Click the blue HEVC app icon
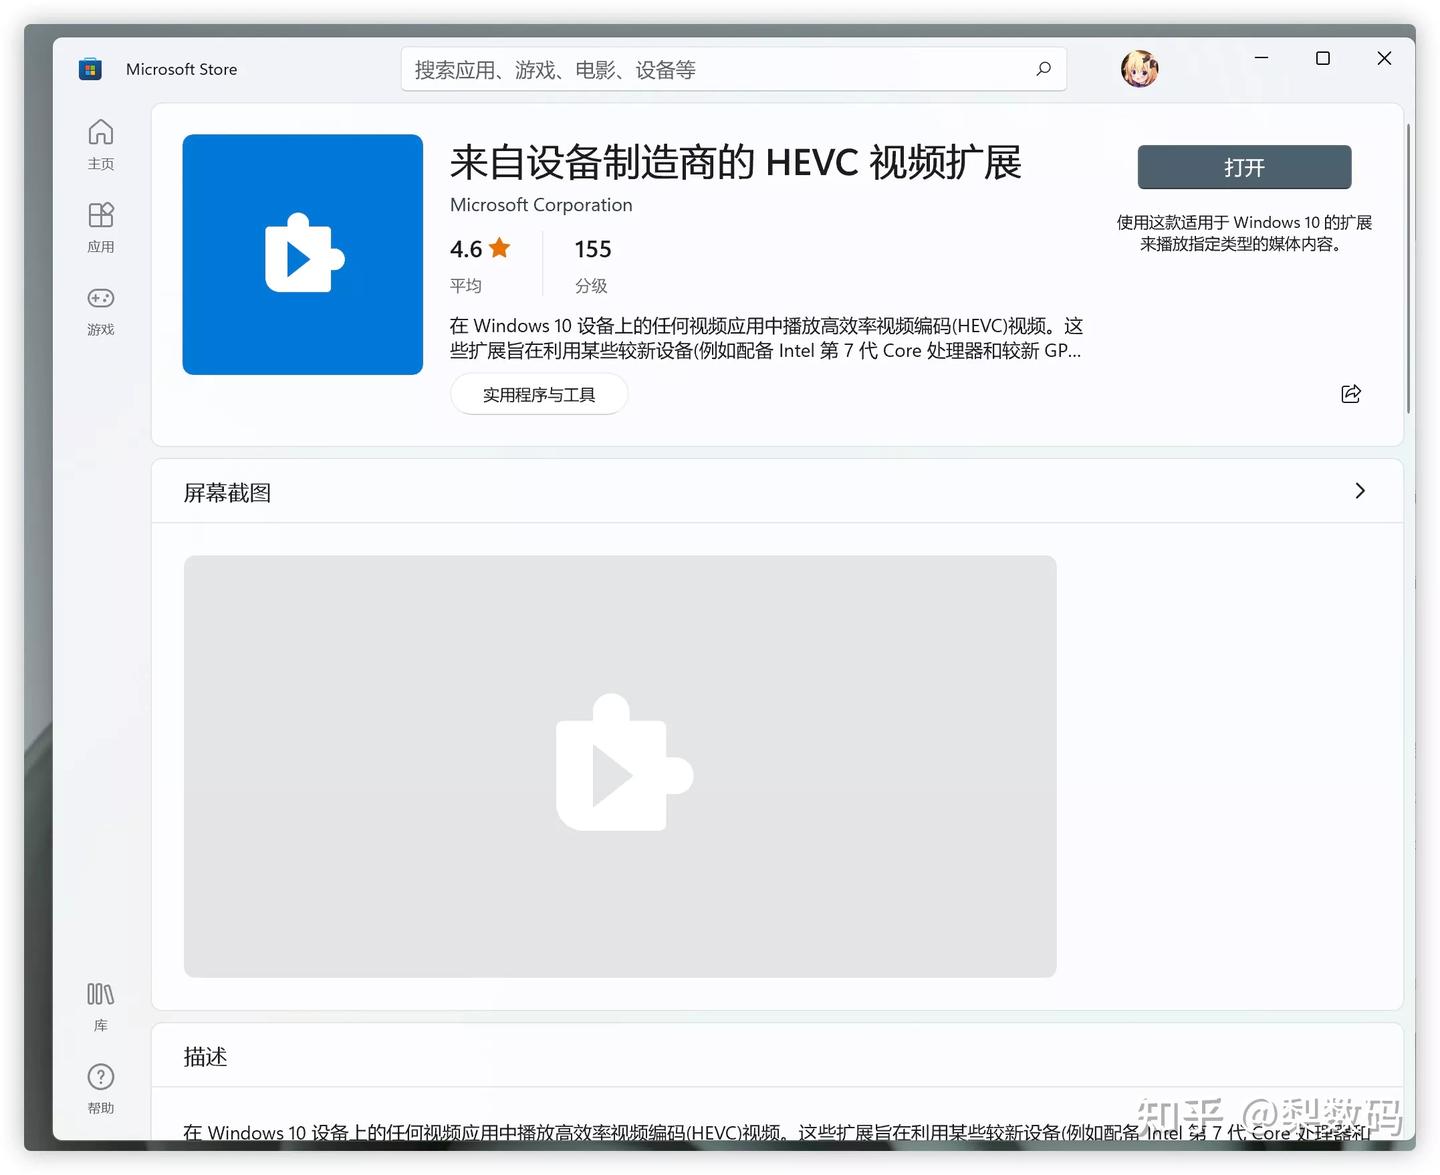Viewport: 1440px width, 1175px height. click(x=302, y=255)
